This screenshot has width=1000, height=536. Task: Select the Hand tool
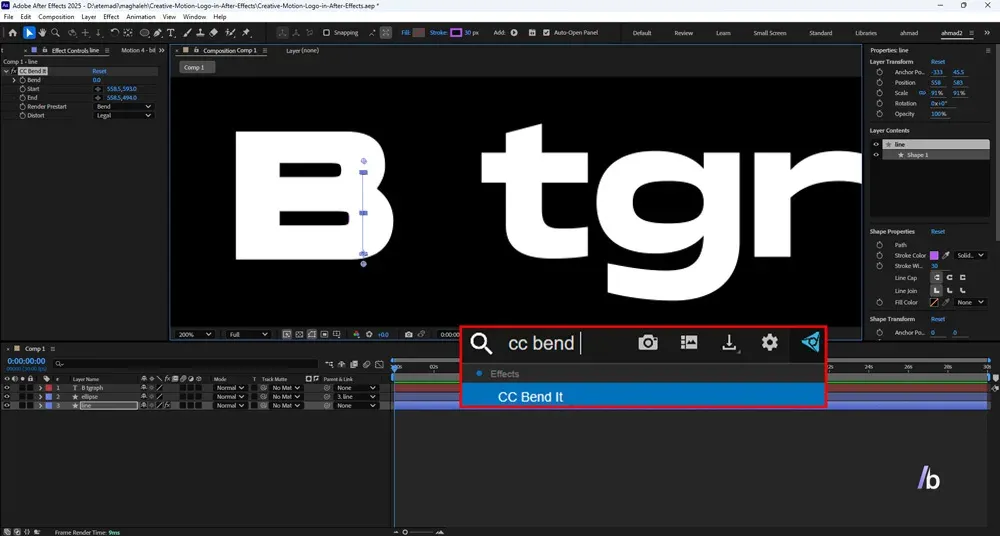pos(42,33)
